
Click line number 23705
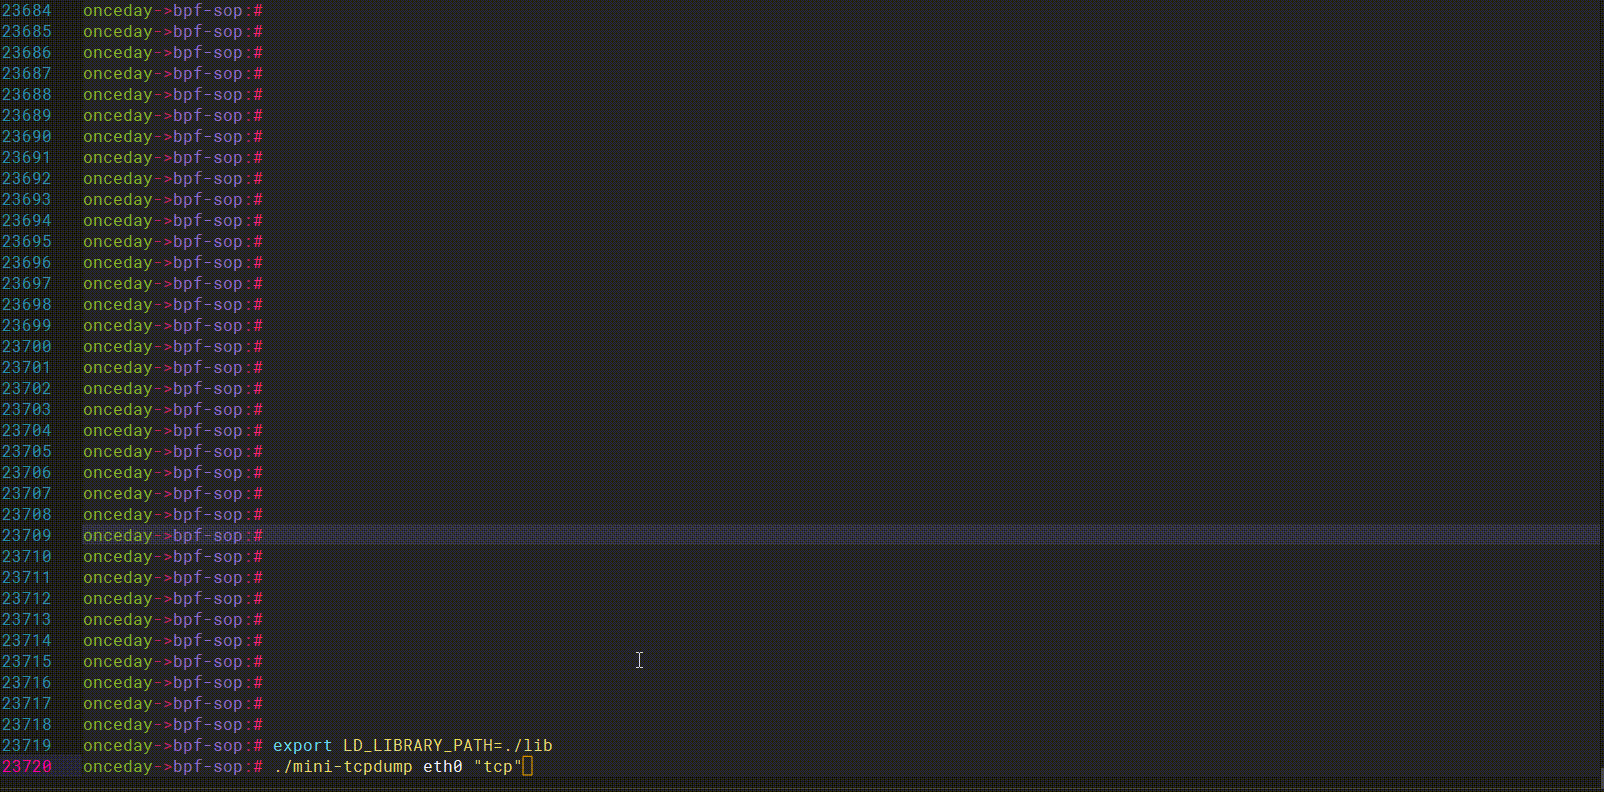pyautogui.click(x=27, y=452)
